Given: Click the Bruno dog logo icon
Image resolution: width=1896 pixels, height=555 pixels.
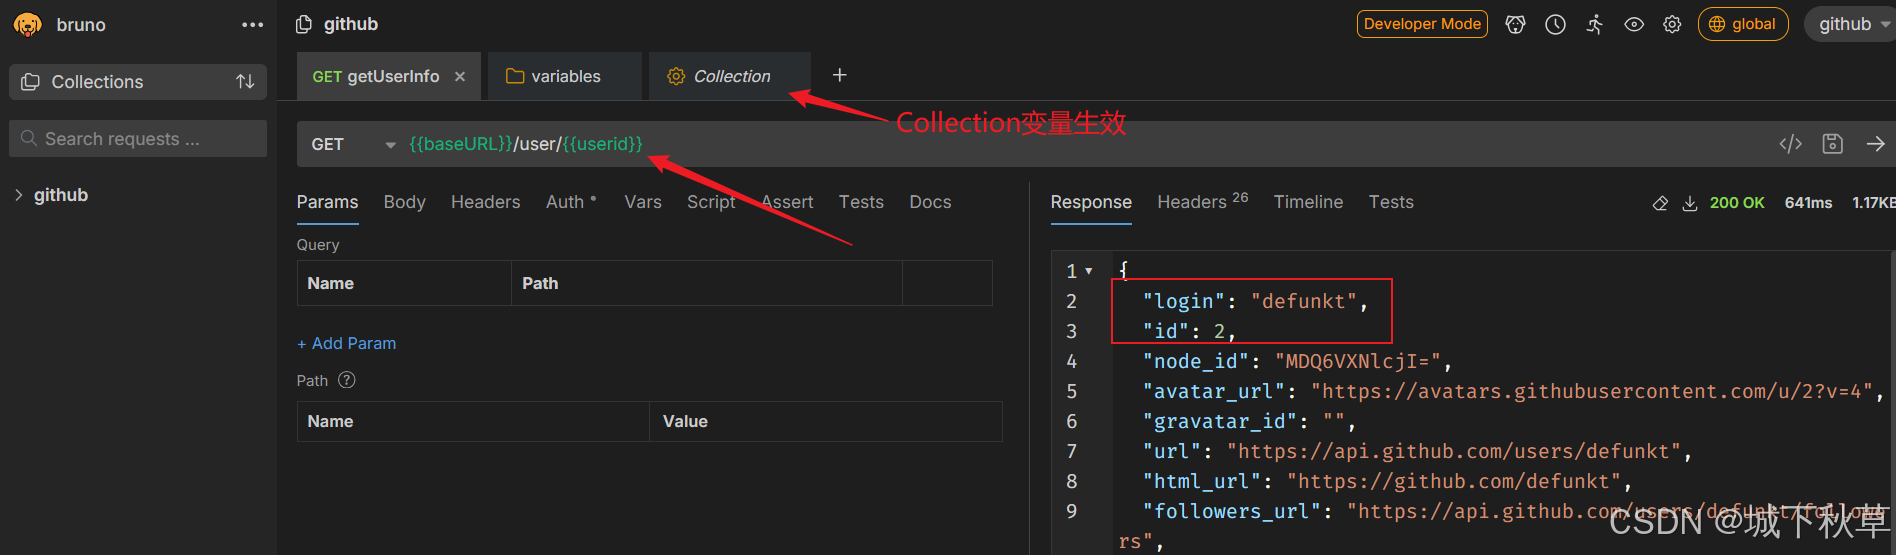Looking at the screenshot, I should click(x=28, y=24).
